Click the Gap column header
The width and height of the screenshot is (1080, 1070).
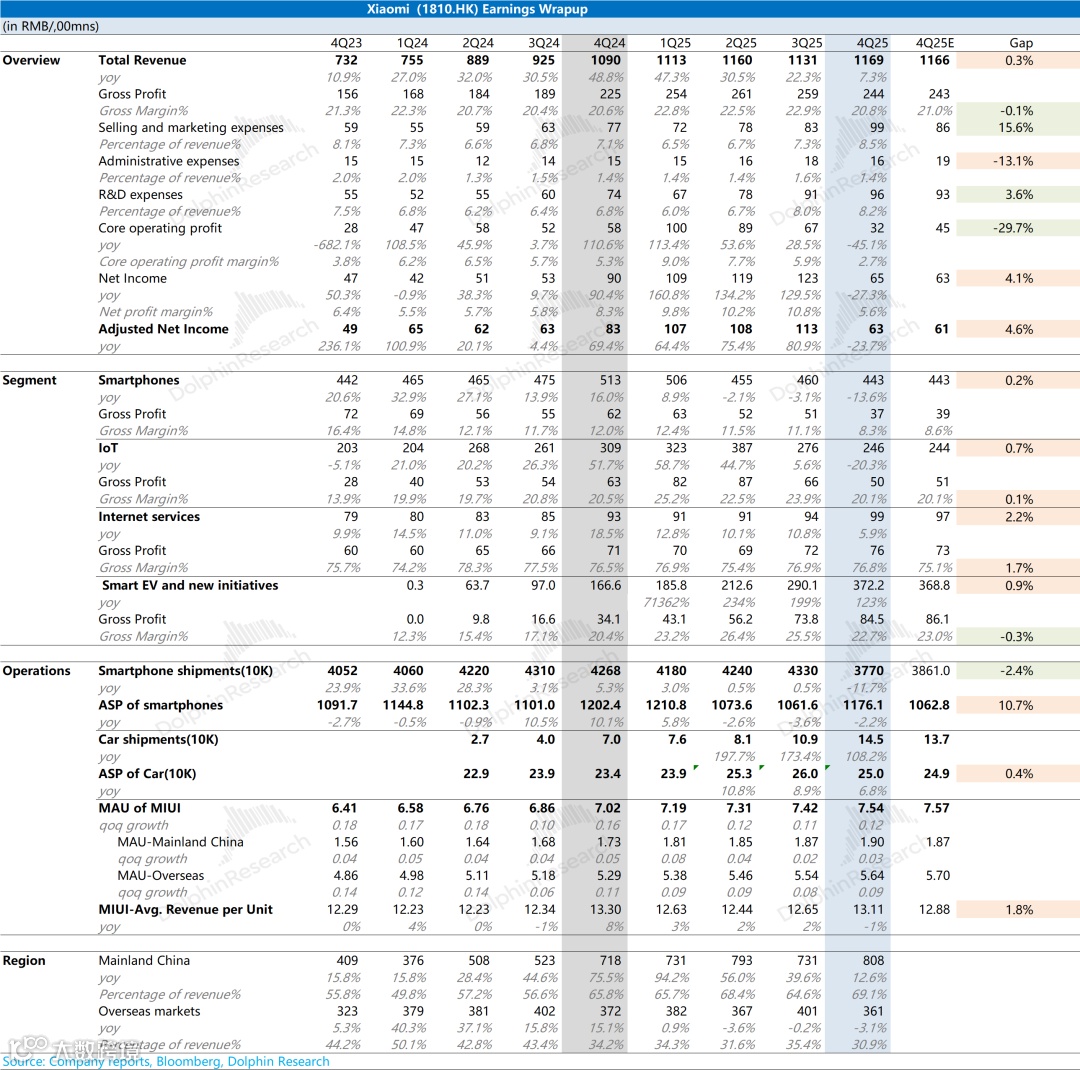1021,43
